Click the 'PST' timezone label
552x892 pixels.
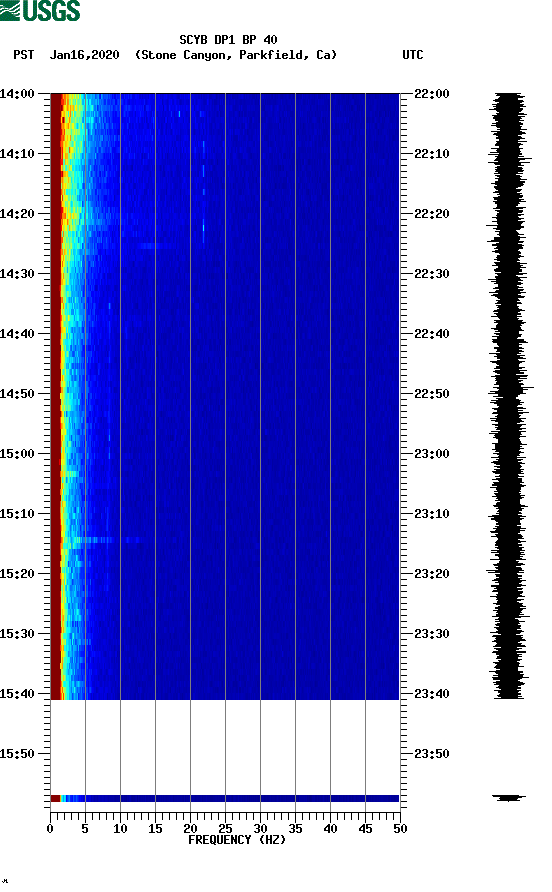[23, 55]
